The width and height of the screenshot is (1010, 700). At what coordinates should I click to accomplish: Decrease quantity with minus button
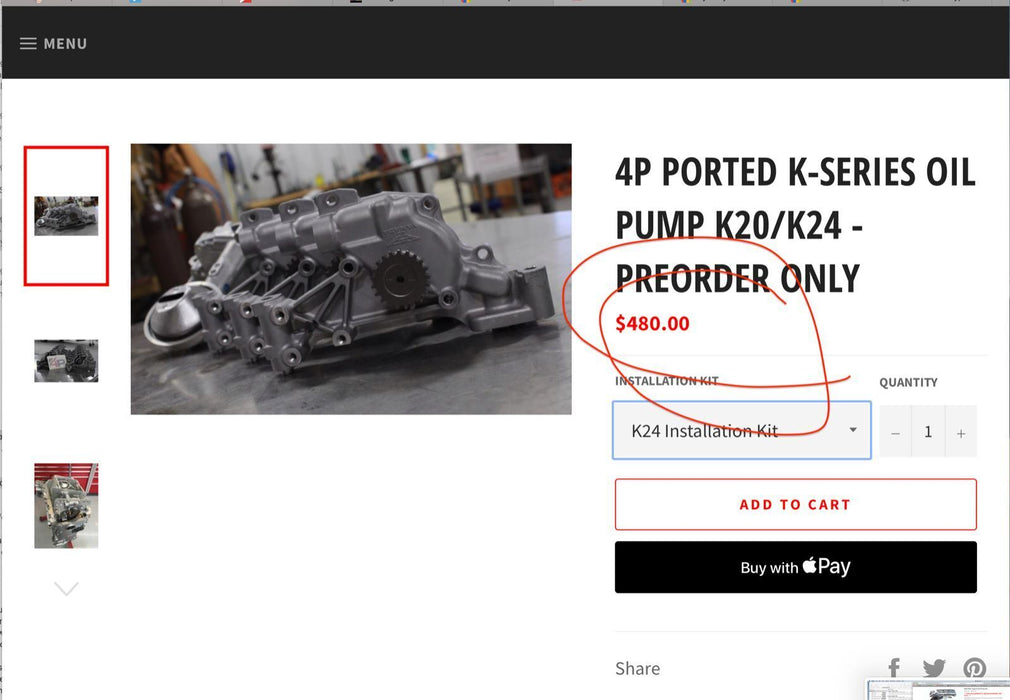coord(895,432)
